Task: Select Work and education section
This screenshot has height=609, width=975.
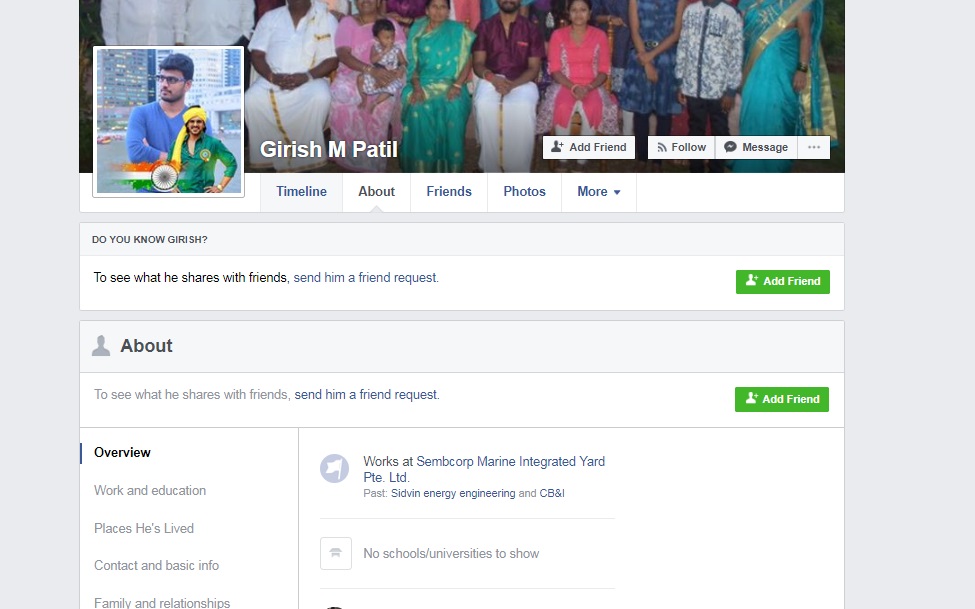Action: 150,490
